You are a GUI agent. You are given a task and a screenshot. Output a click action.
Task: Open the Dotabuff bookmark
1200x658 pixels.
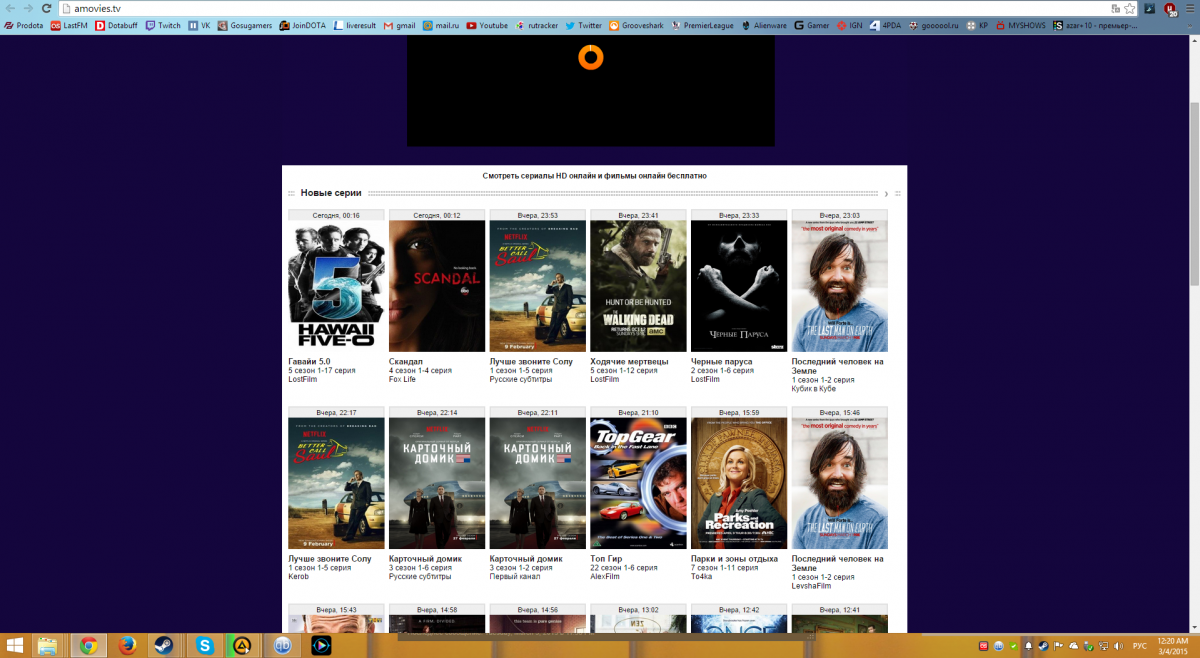tap(117, 25)
